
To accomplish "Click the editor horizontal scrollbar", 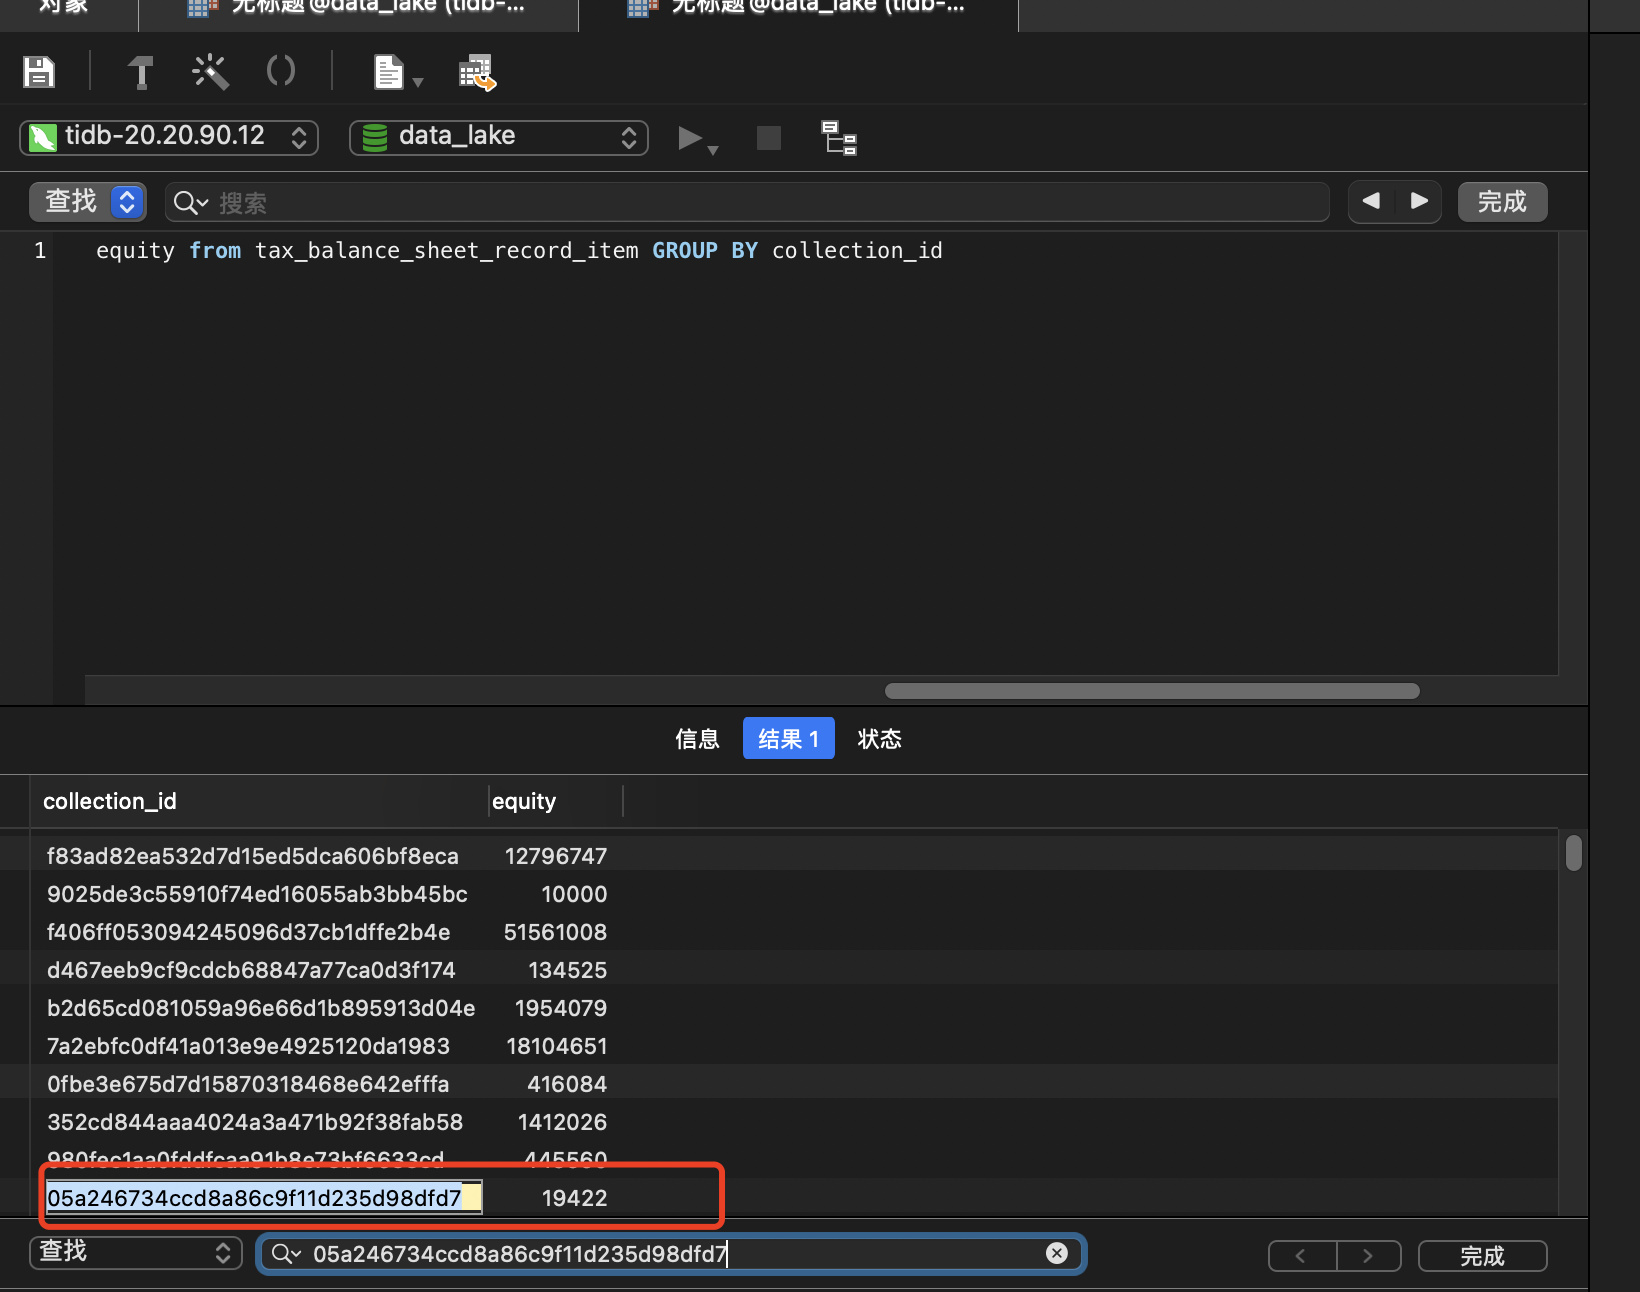I will coord(1151,691).
